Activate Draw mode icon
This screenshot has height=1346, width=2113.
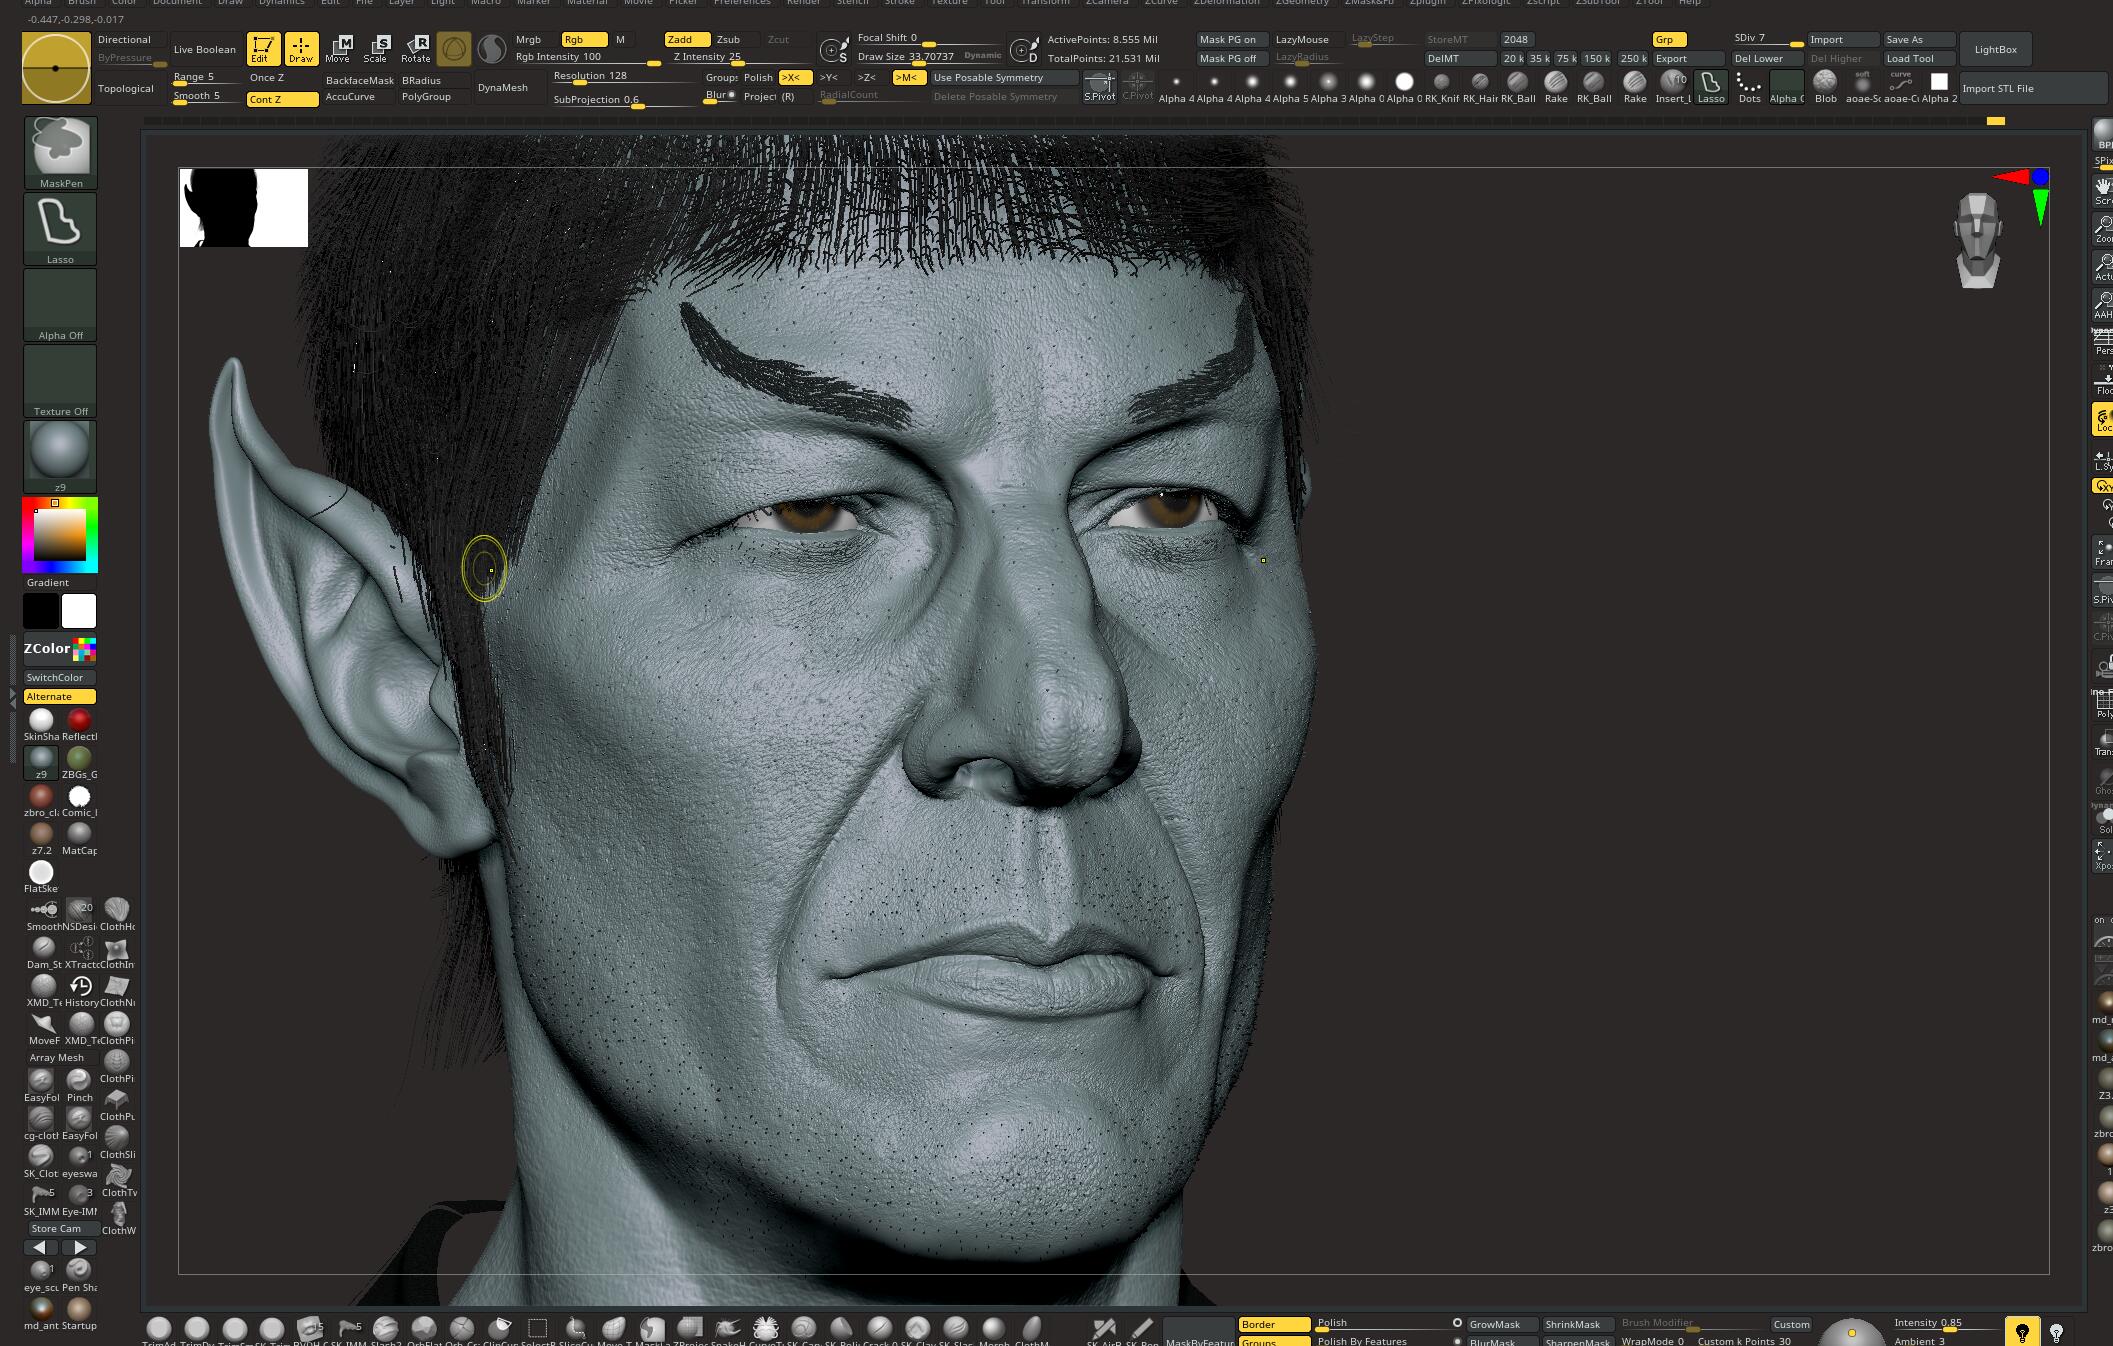301,49
